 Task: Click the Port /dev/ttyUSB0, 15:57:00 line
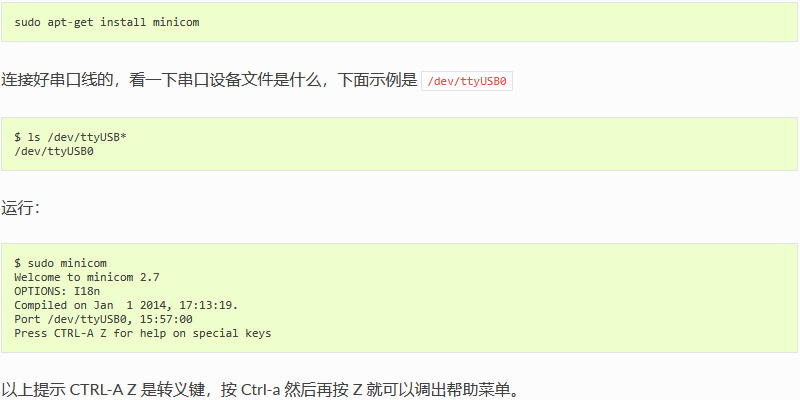103,319
